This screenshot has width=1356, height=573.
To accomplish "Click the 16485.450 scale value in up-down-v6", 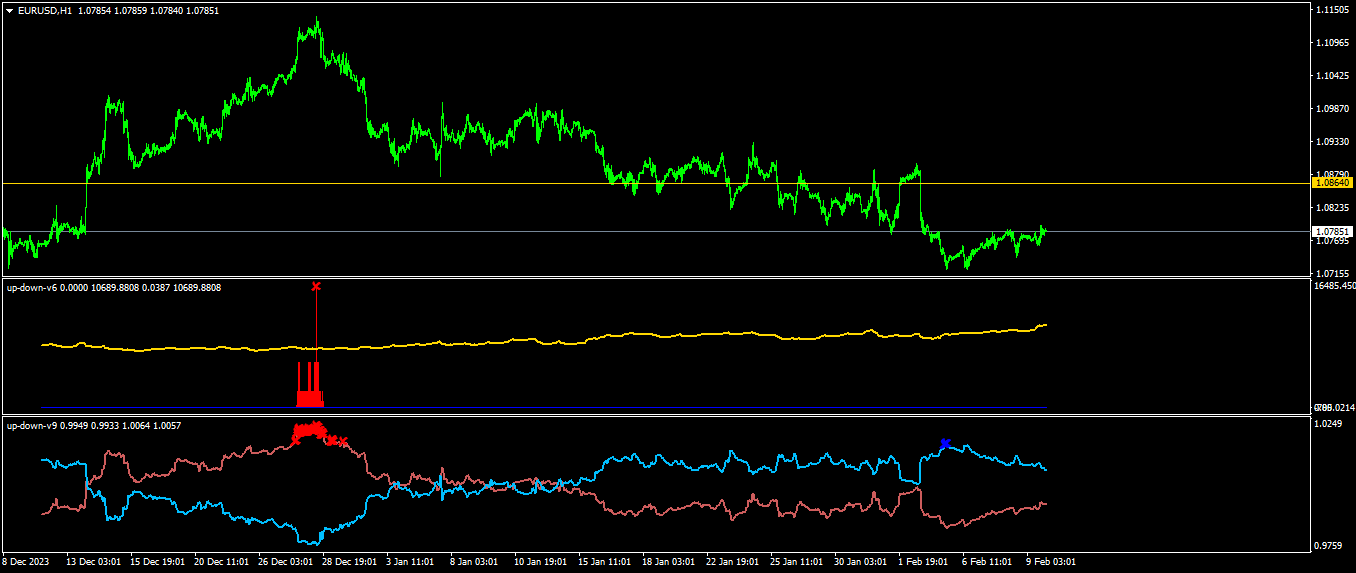I will pyautogui.click(x=1335, y=286).
